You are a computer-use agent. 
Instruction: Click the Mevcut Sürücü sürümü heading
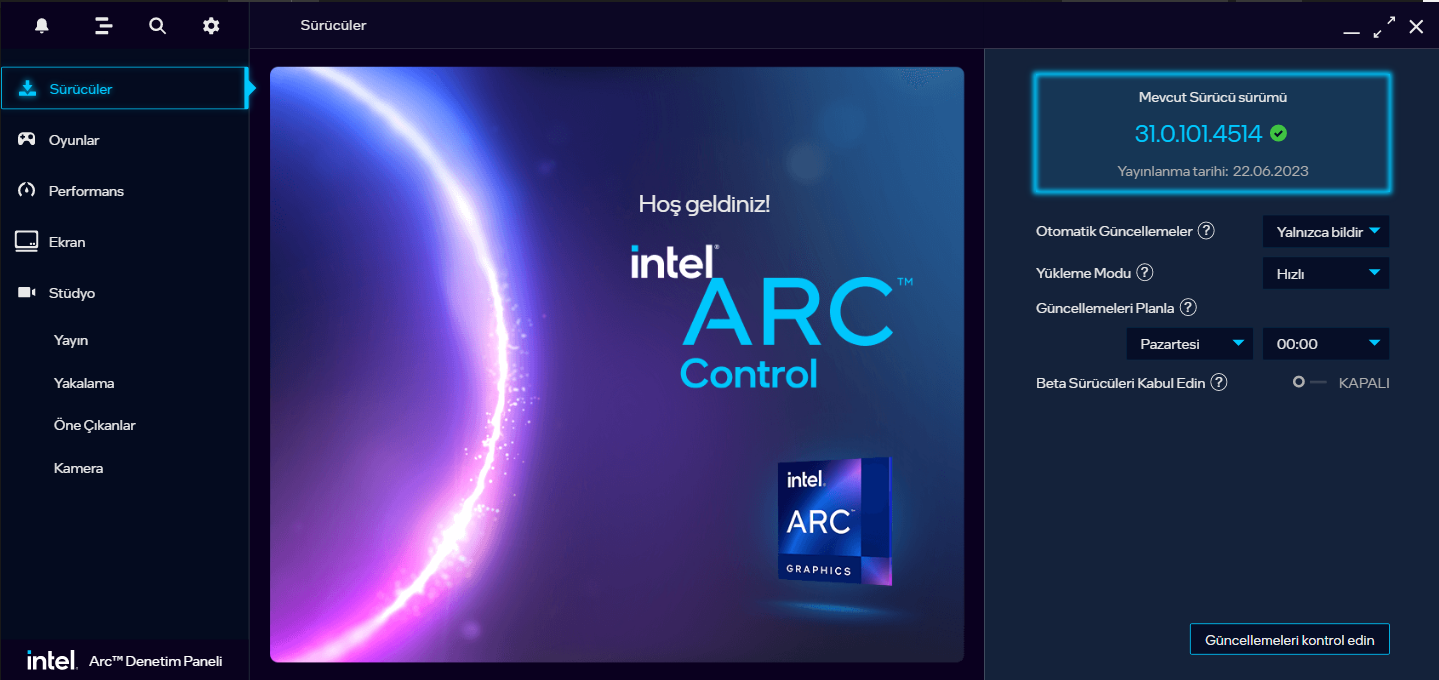[1212, 98]
